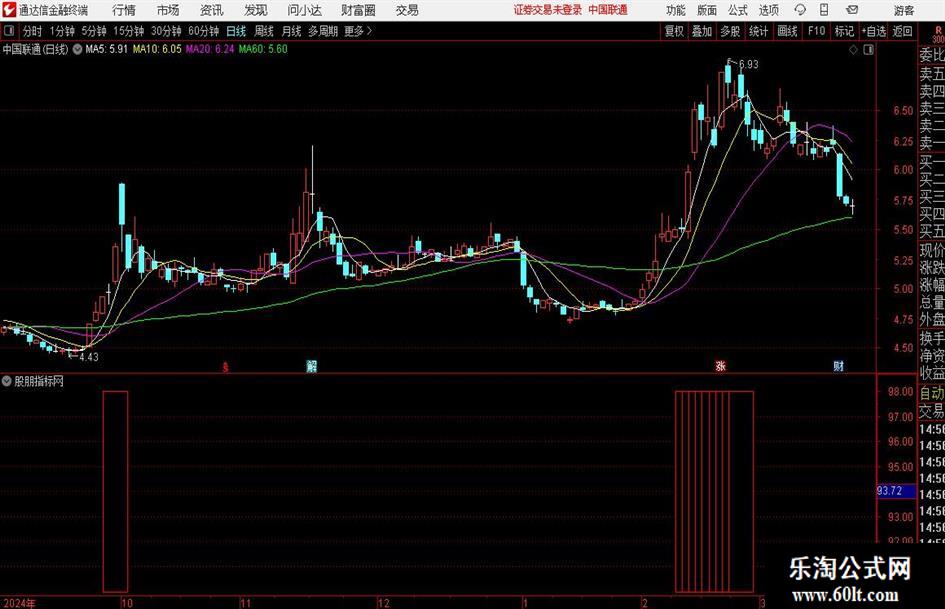945x609 pixels.
Task: Switch to 1分钟 period
Action: pyautogui.click(x=62, y=31)
